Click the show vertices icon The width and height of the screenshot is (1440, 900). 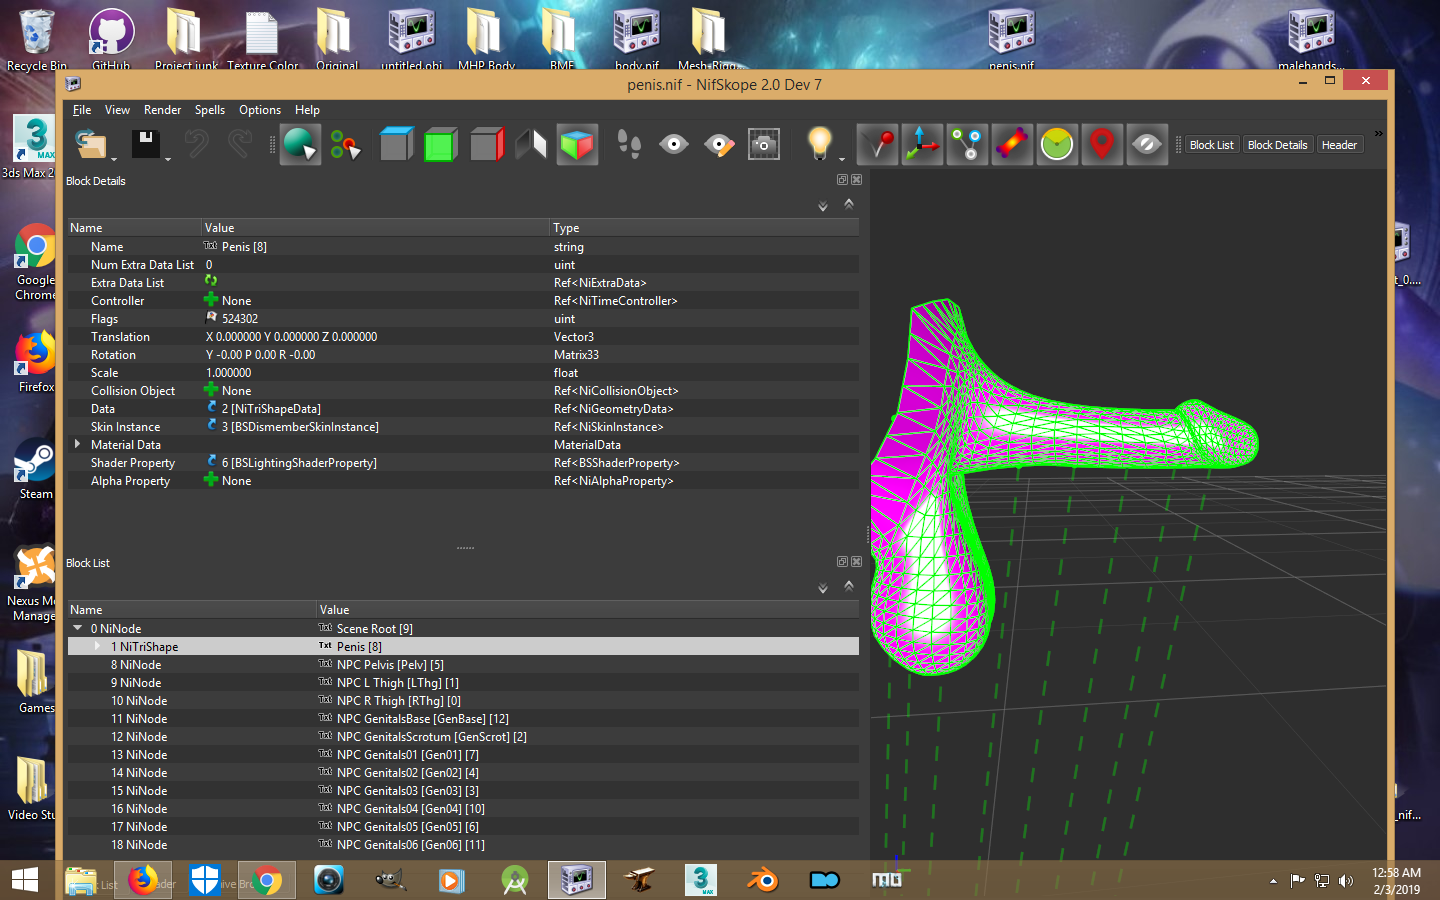[877, 144]
